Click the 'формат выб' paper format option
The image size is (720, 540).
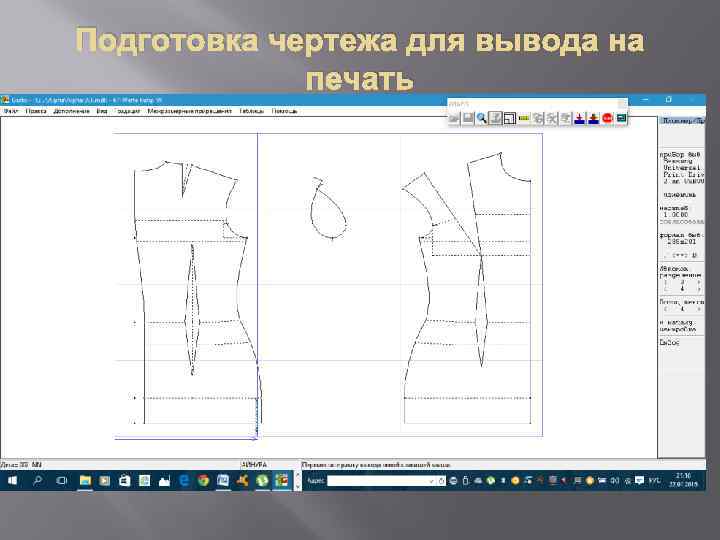[x=680, y=235]
